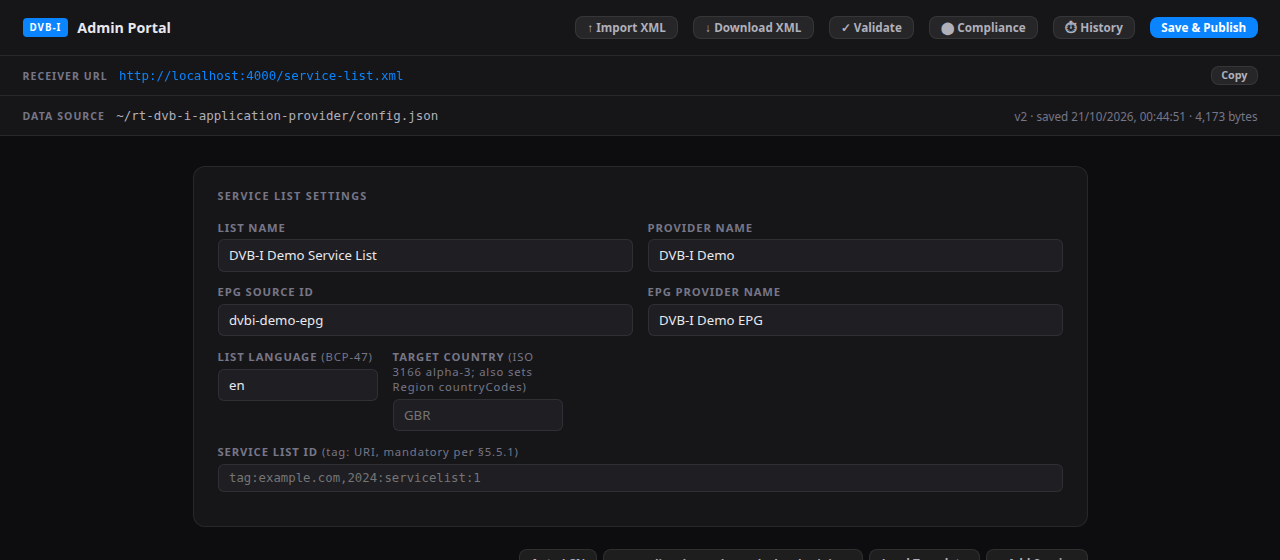Select the config.json data source path

point(277,116)
